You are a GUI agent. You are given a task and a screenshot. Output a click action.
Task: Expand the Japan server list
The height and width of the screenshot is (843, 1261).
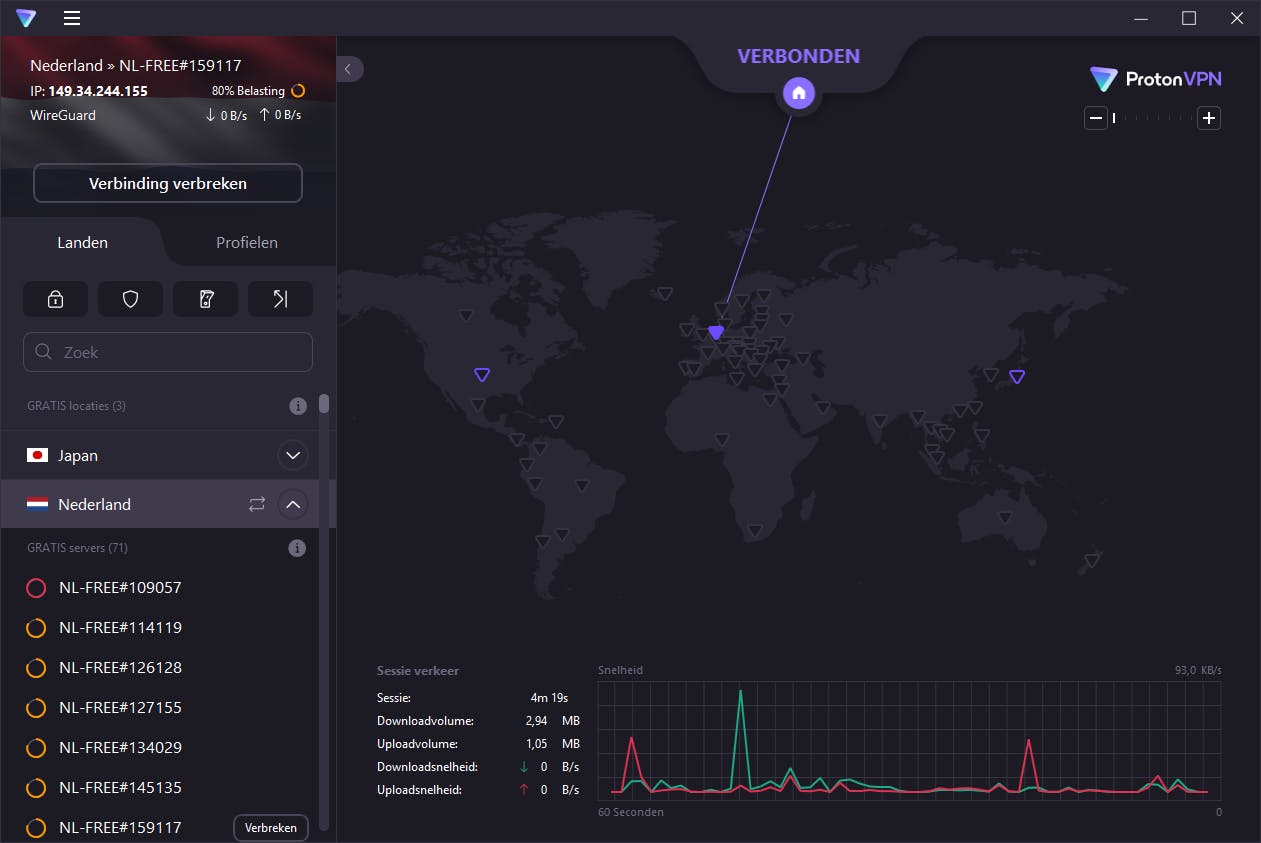pyautogui.click(x=293, y=455)
